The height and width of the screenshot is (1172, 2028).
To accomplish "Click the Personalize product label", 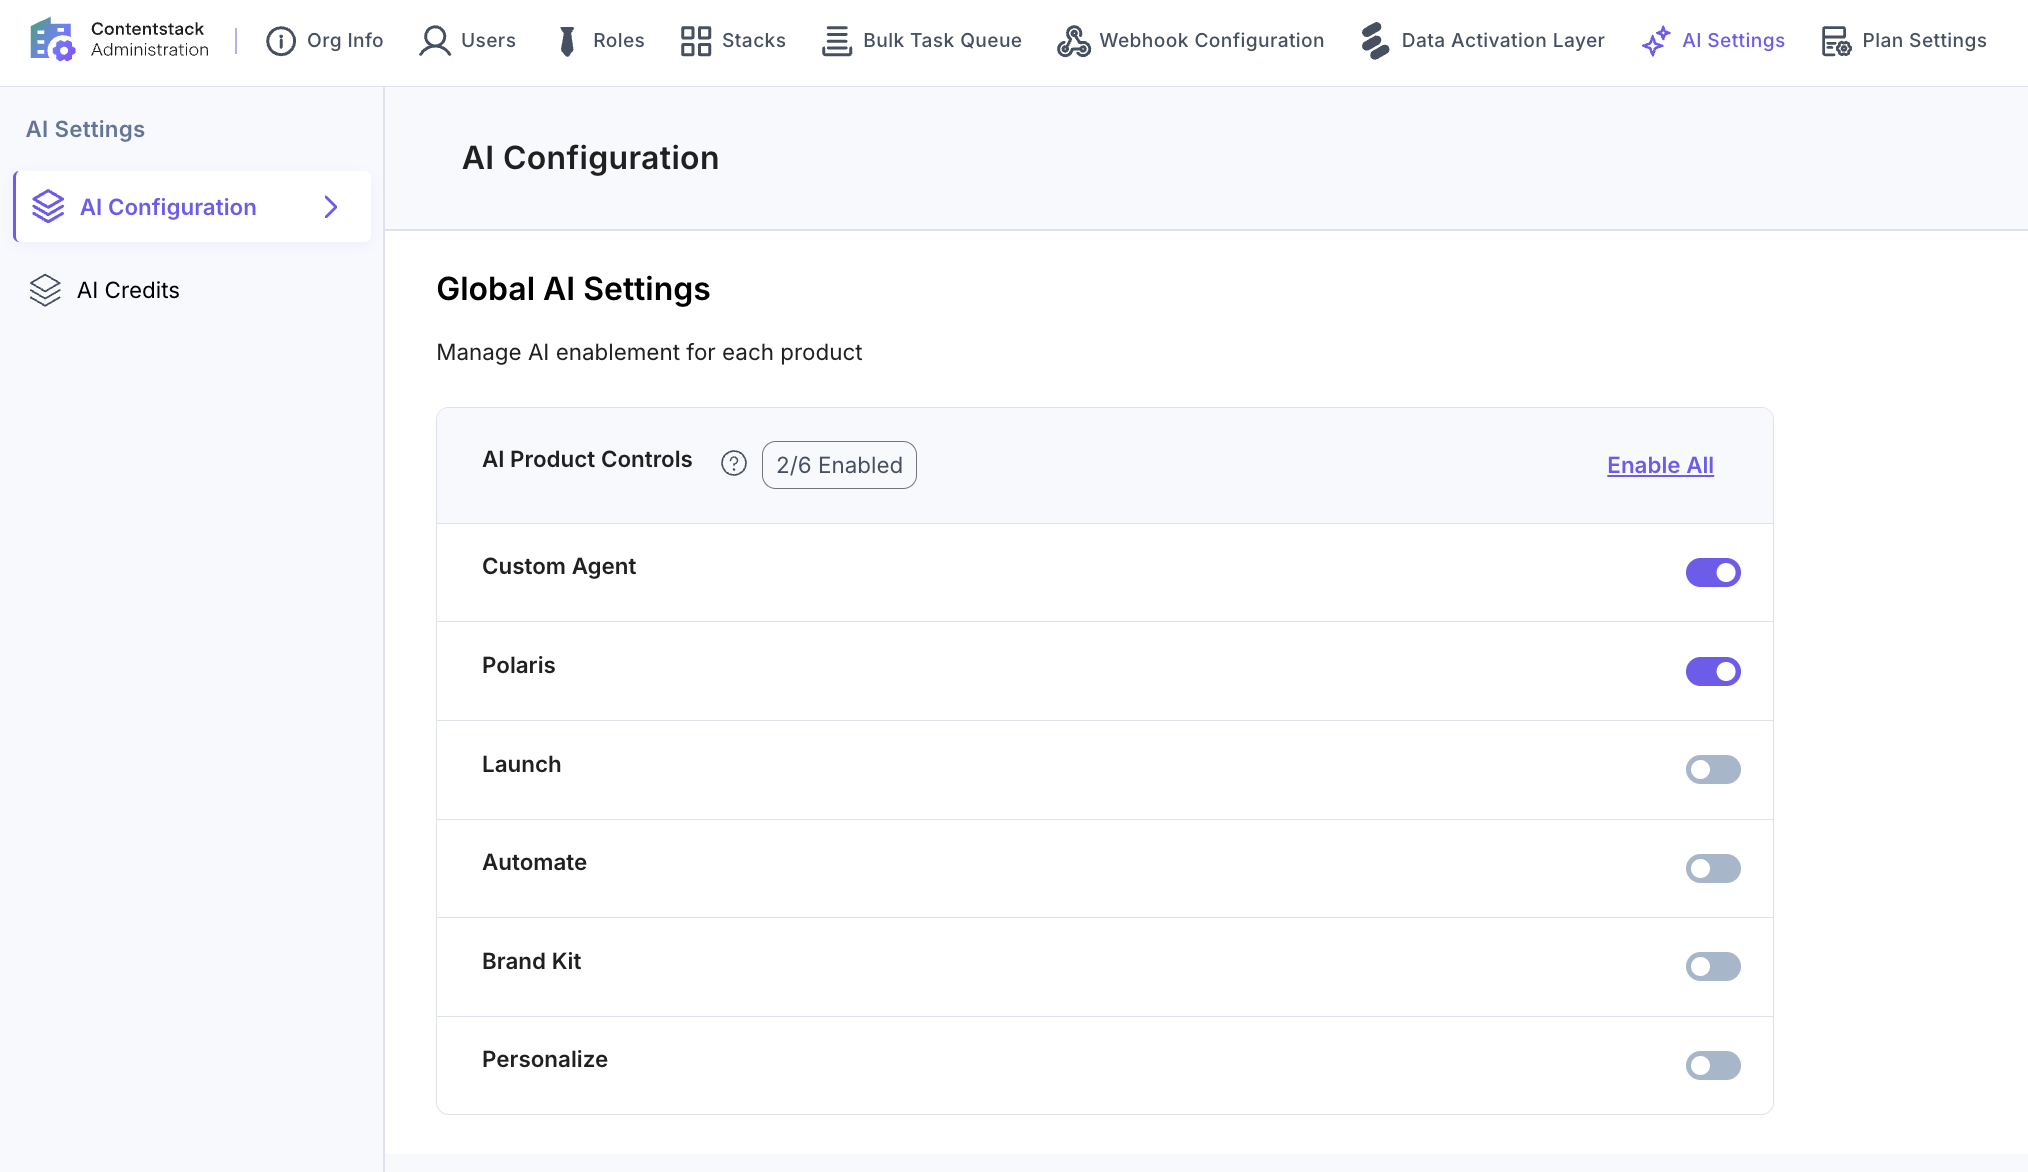I will point(545,1059).
